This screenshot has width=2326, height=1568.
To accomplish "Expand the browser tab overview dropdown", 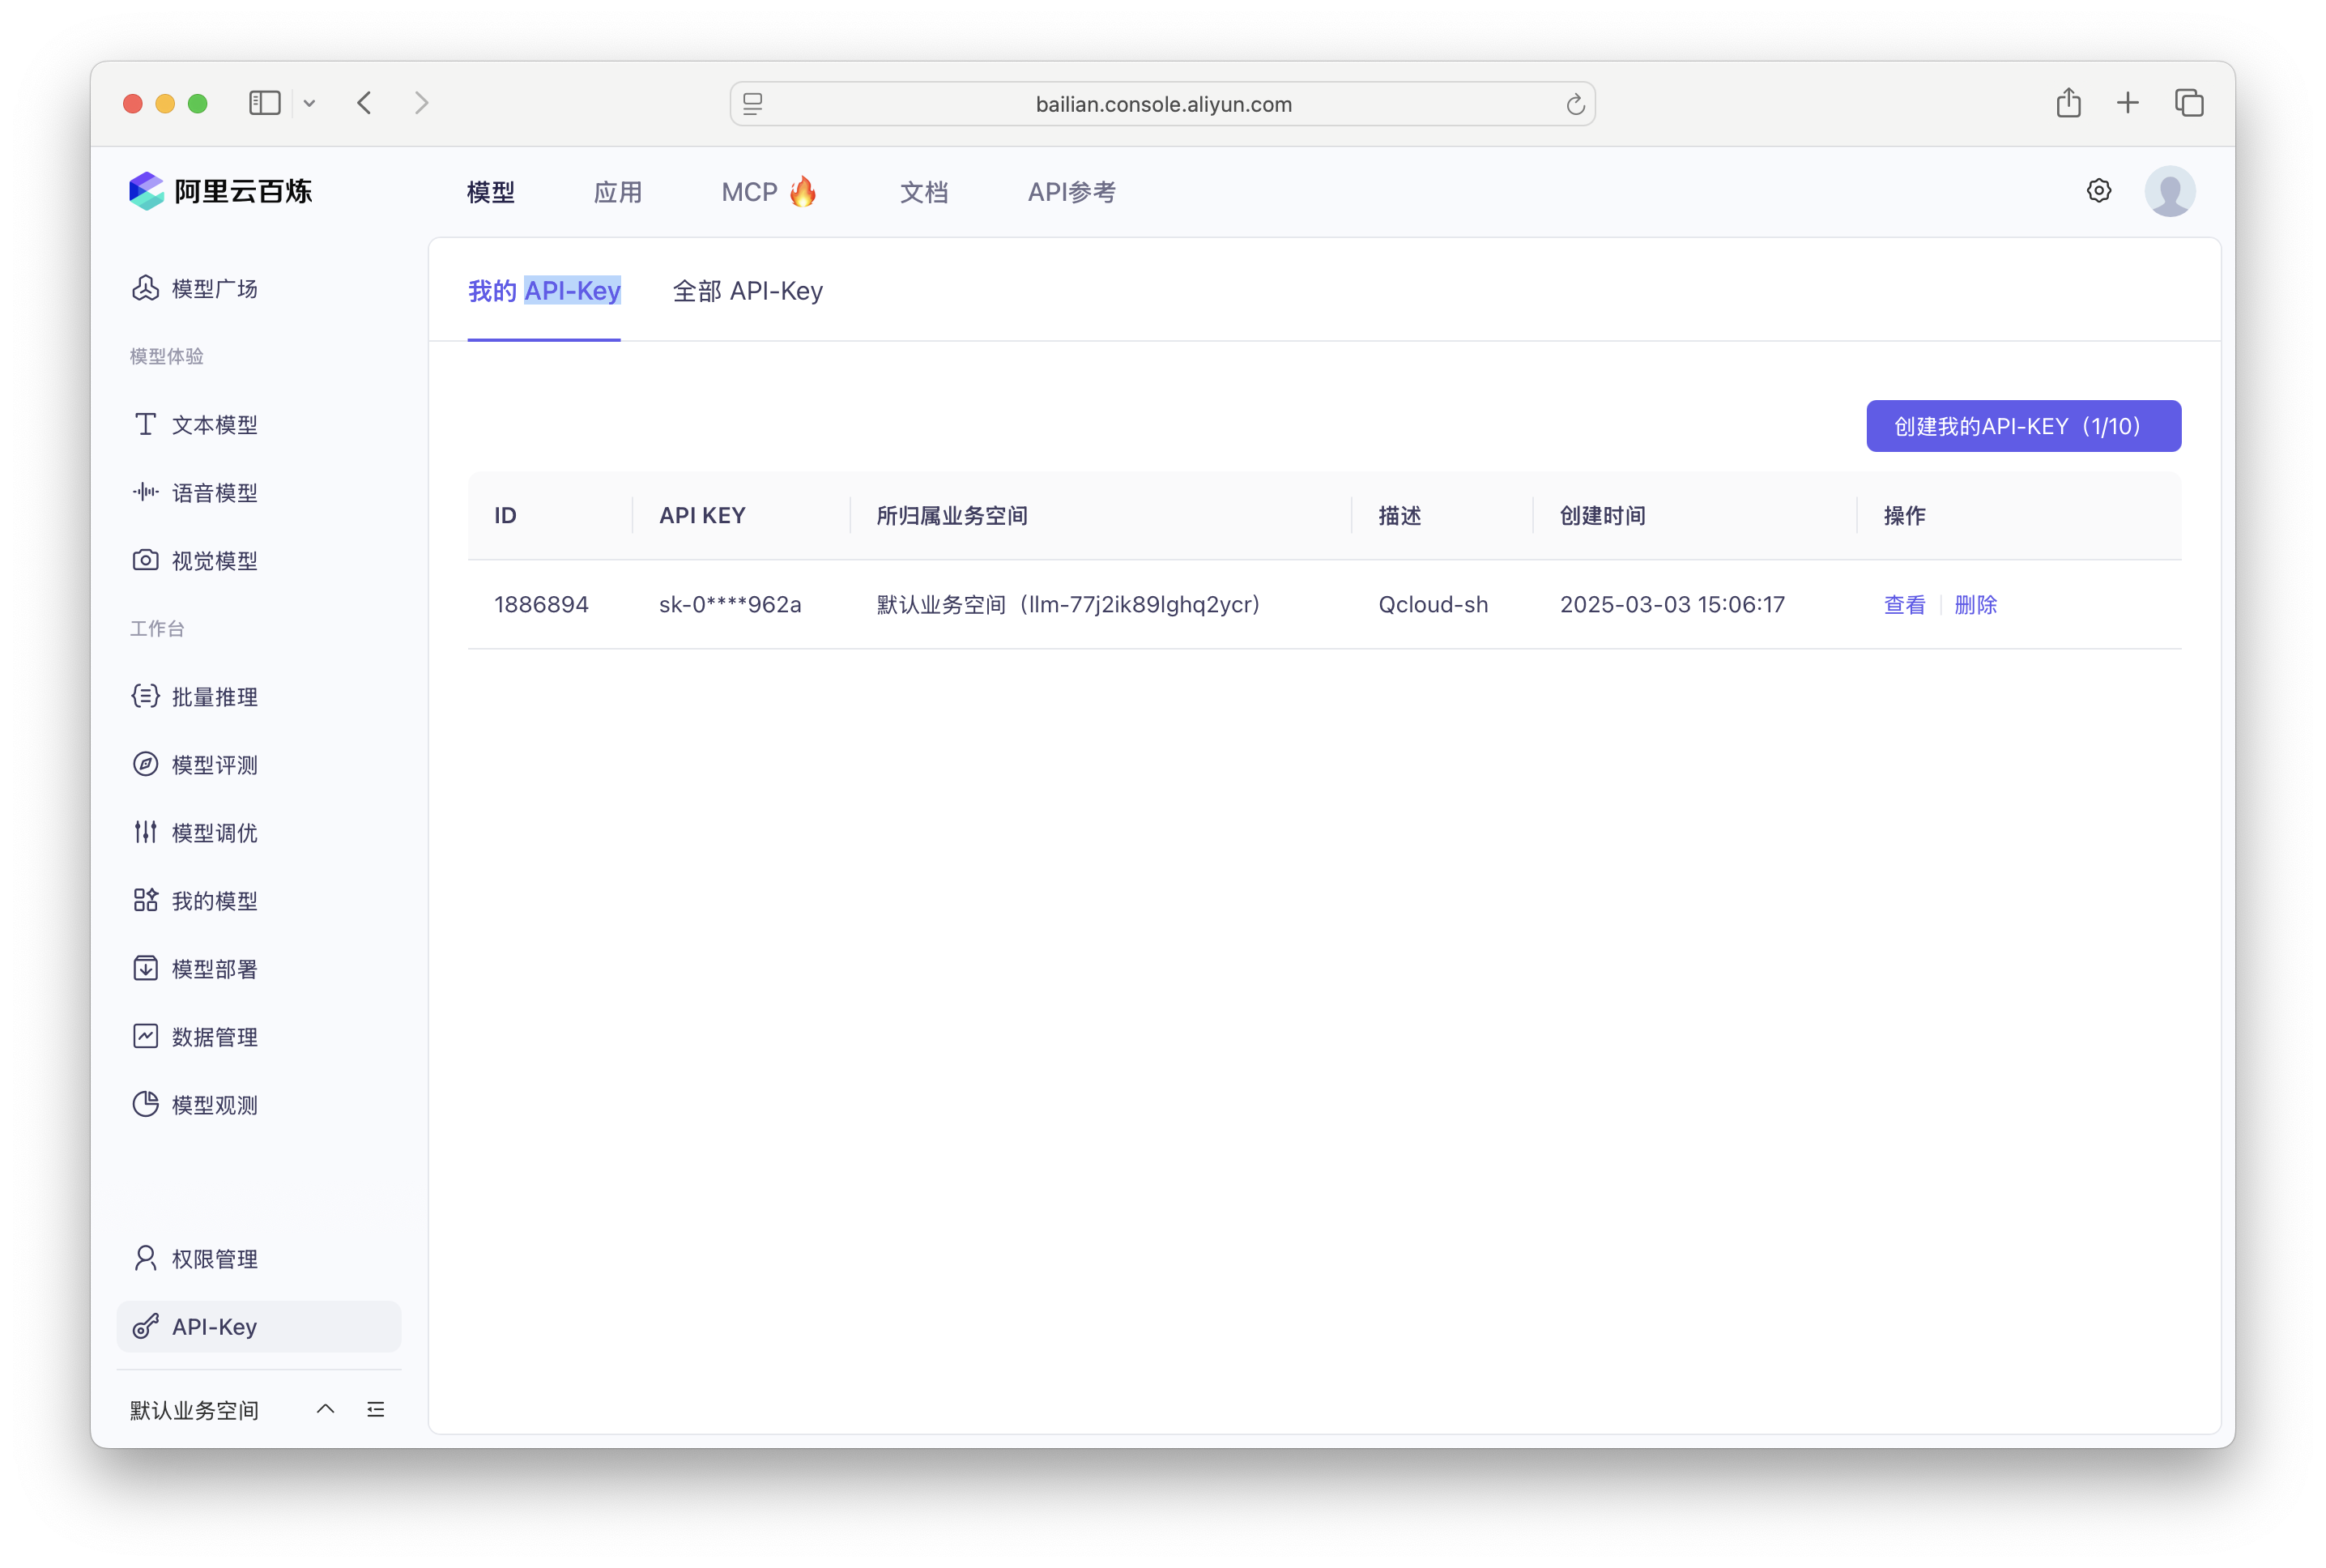I will pyautogui.click(x=309, y=103).
